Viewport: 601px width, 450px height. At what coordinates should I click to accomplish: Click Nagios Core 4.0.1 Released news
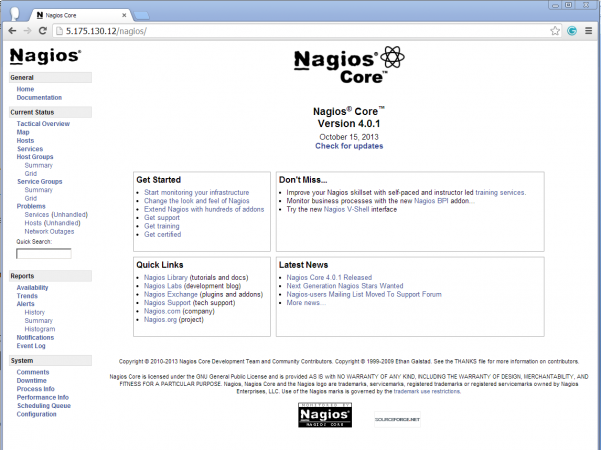coord(329,278)
